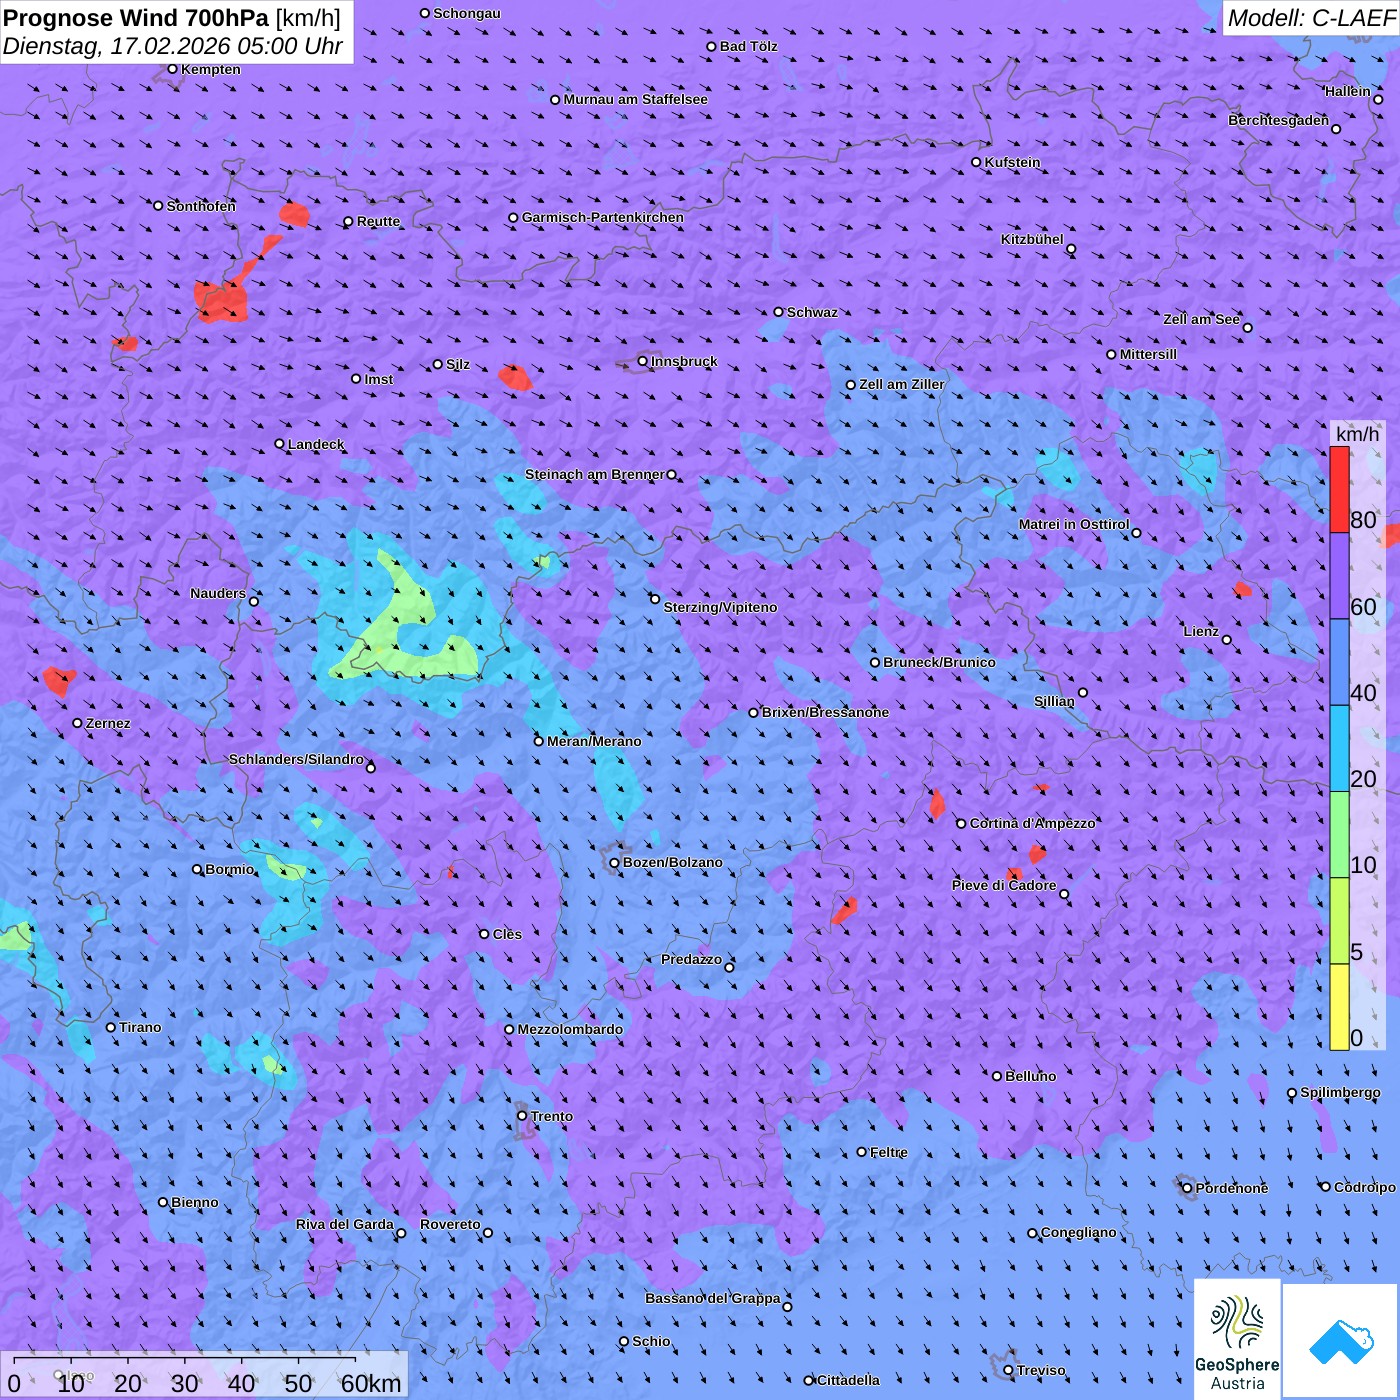The image size is (1400, 1400).
Task: Click the Bad Tölz label
Action: click(749, 46)
